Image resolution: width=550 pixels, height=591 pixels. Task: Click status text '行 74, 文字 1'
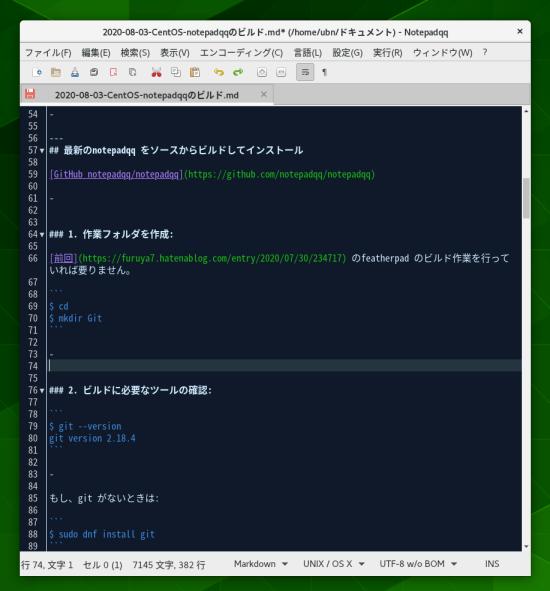coord(47,565)
